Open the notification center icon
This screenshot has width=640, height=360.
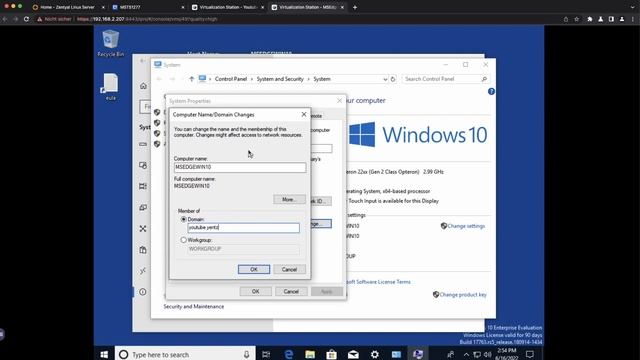[x=530, y=354]
